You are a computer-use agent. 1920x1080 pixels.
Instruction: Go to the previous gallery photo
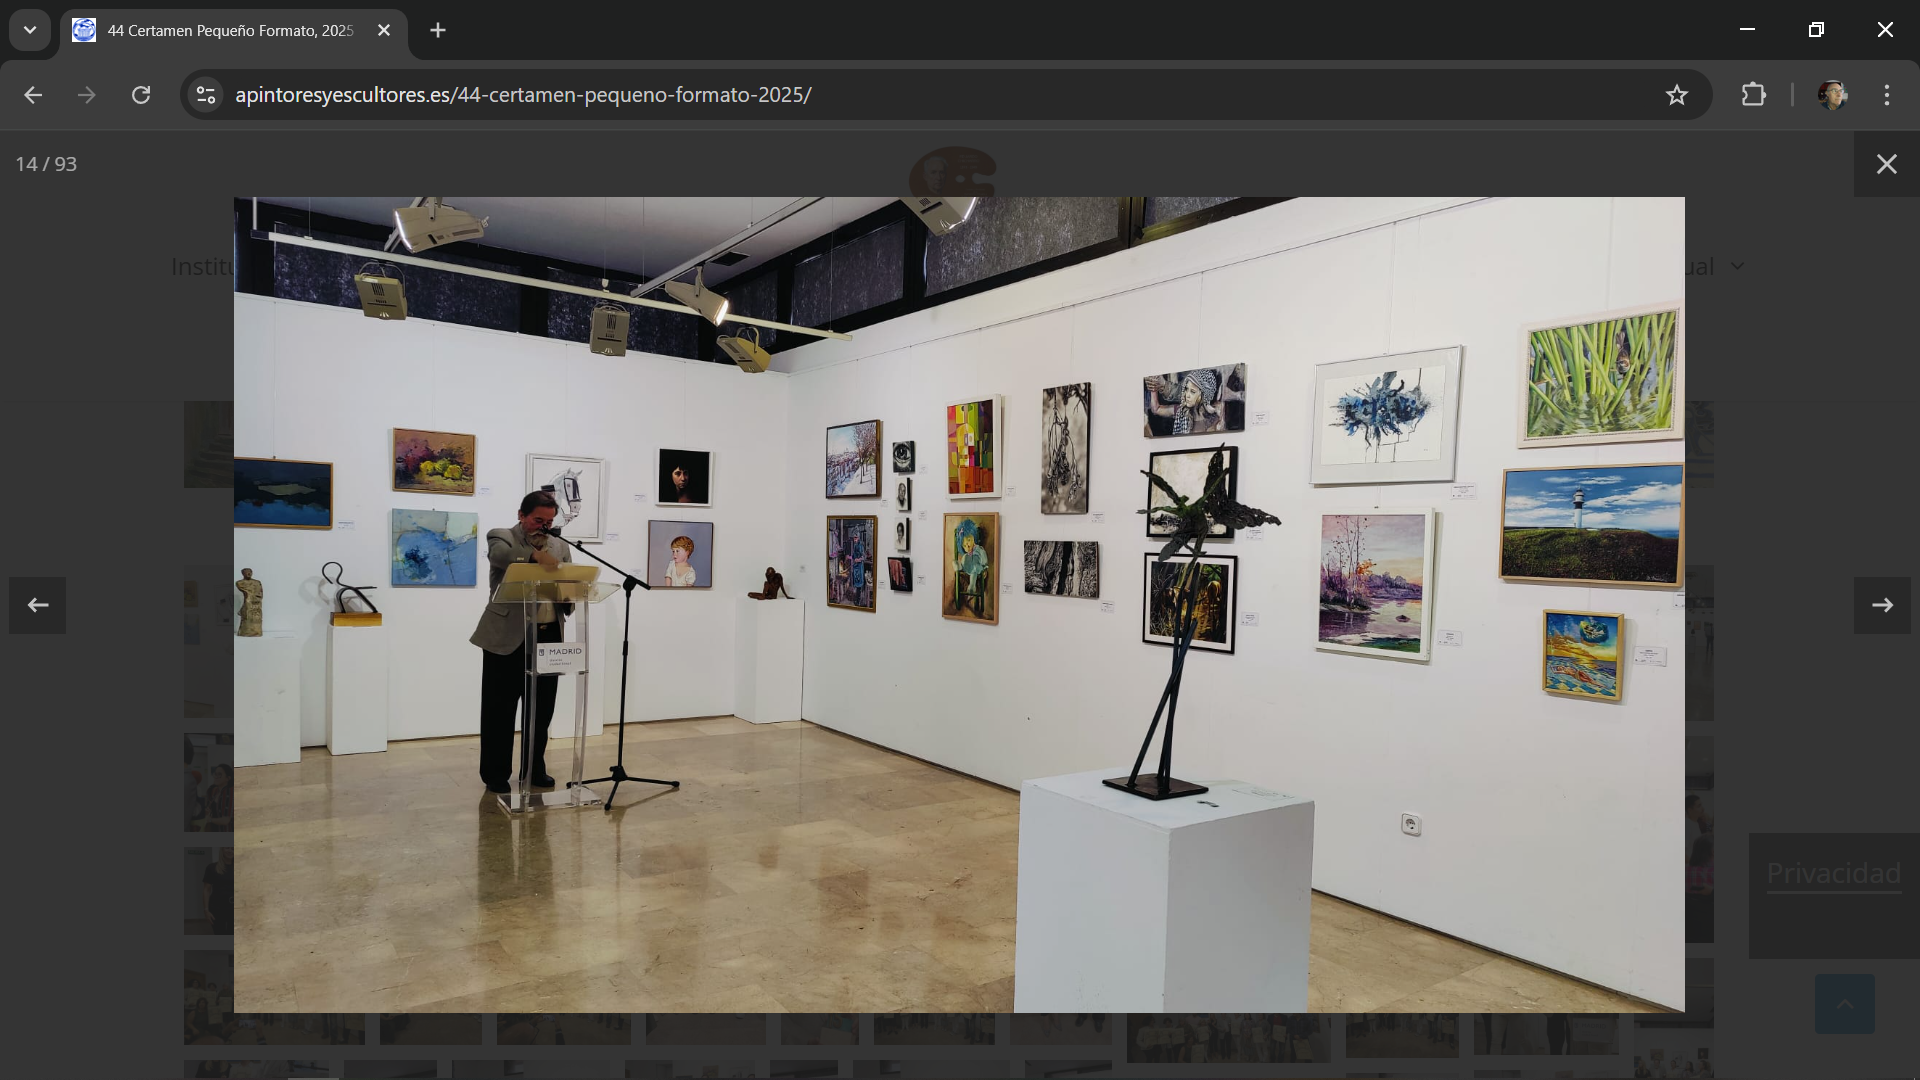[x=38, y=605]
